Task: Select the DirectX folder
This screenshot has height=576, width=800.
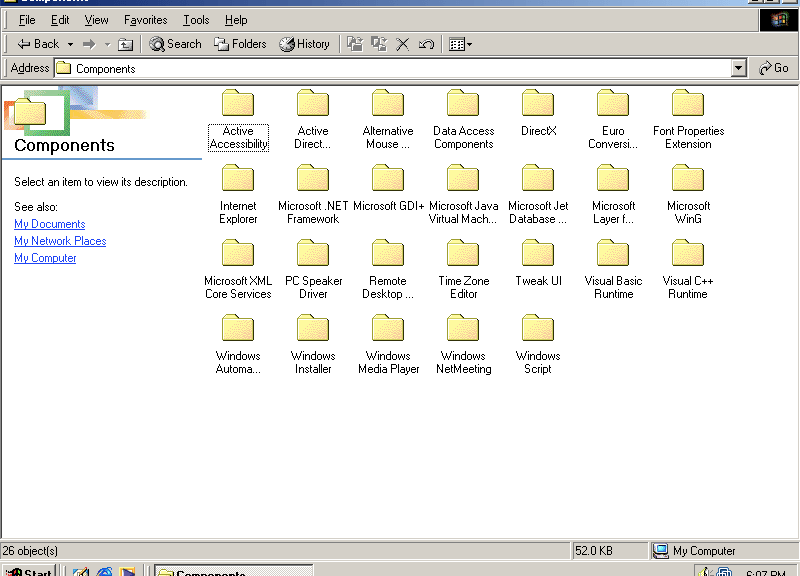Action: pyautogui.click(x=538, y=113)
